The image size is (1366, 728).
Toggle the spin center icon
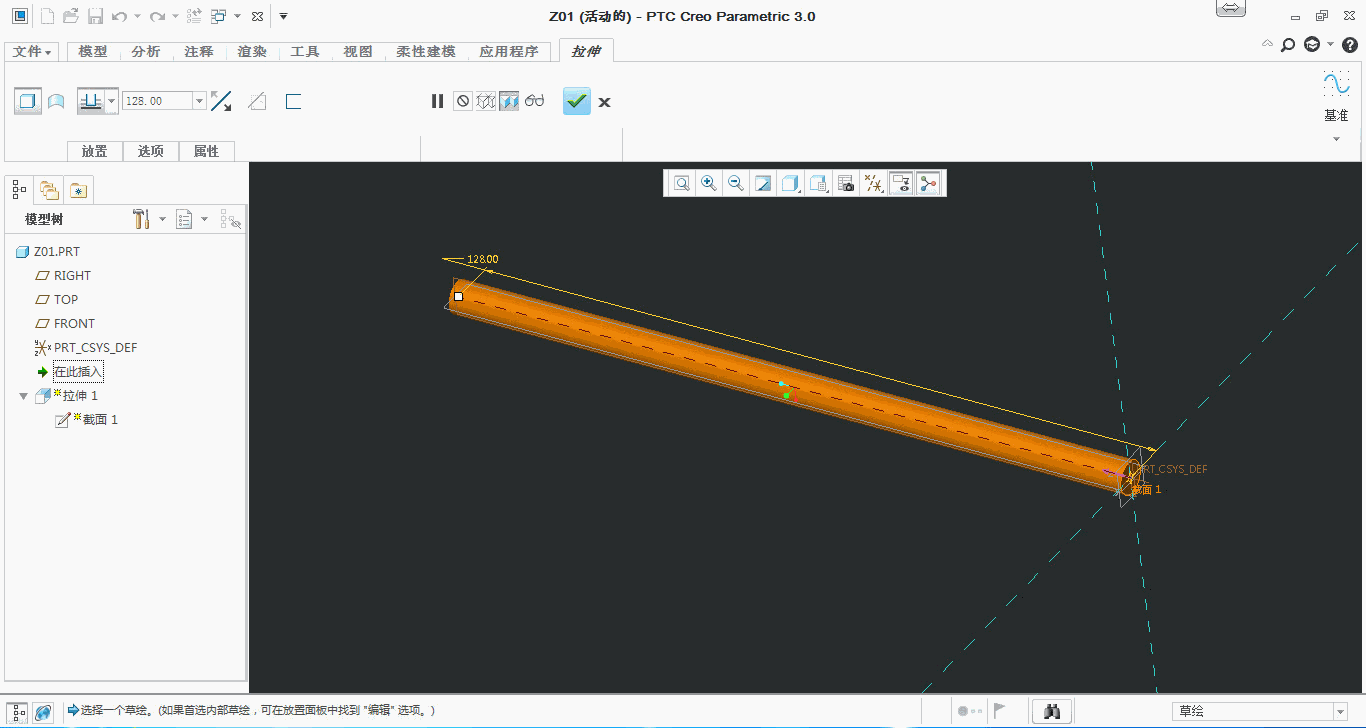929,183
